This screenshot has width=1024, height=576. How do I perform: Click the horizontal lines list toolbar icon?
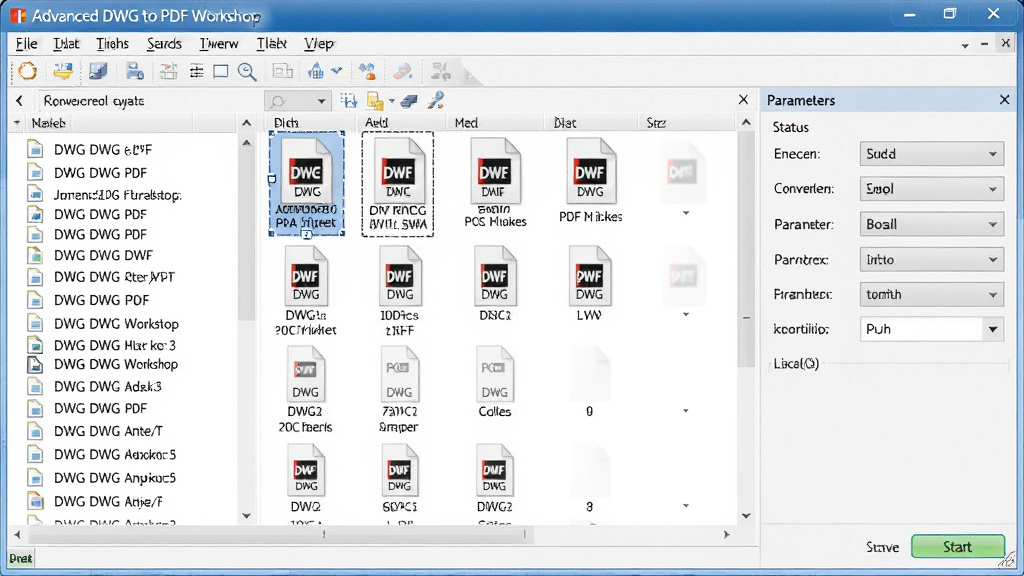tap(196, 71)
